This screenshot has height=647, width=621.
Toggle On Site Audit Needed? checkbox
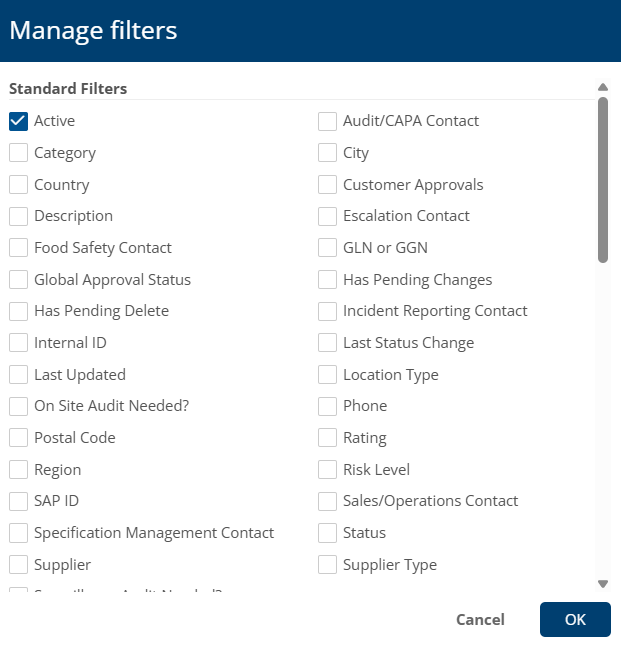pos(18,406)
